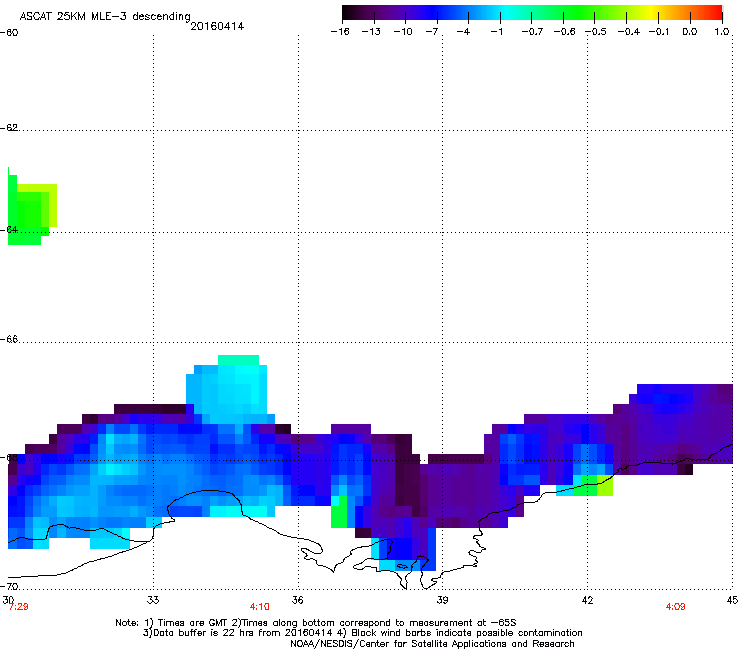Screen dimensions: 740x650
Task: Click the -70 latitude axis label
Action: point(9,586)
